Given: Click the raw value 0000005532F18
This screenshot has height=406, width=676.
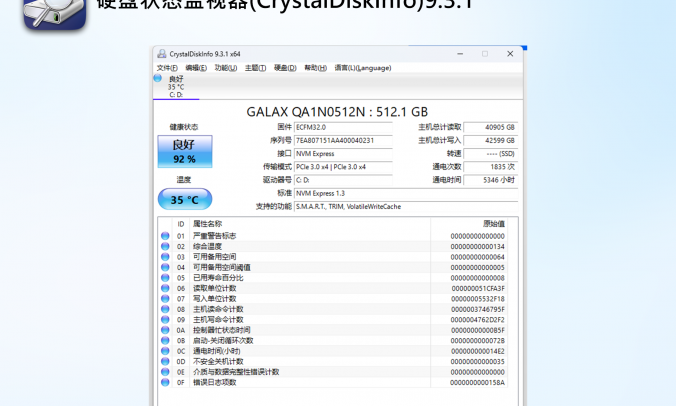Looking at the screenshot, I should point(478,299).
